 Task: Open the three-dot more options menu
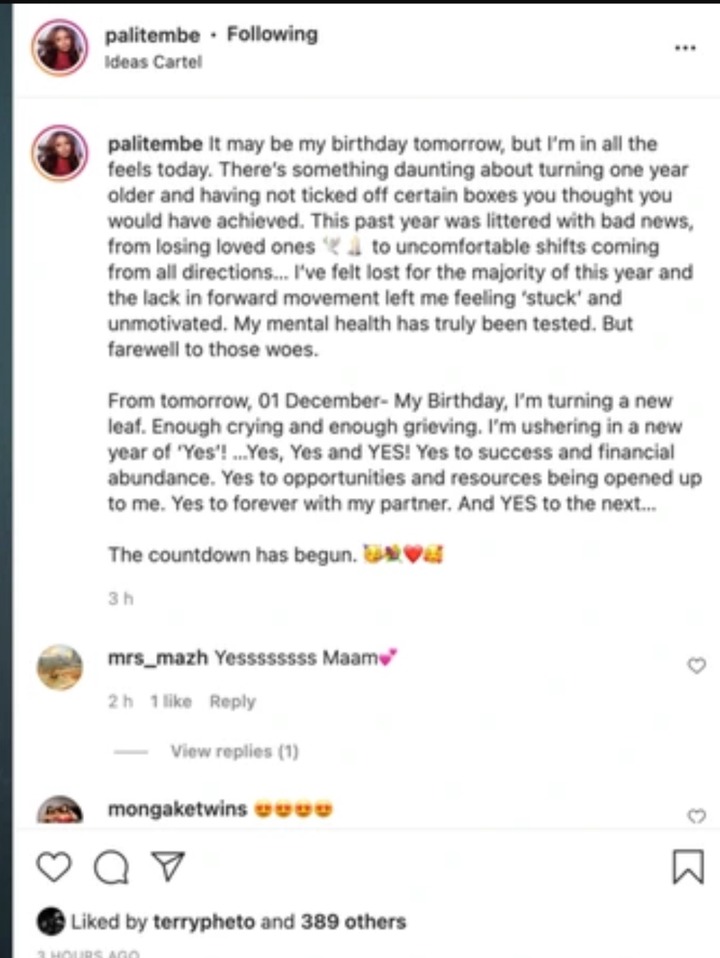(x=685, y=48)
